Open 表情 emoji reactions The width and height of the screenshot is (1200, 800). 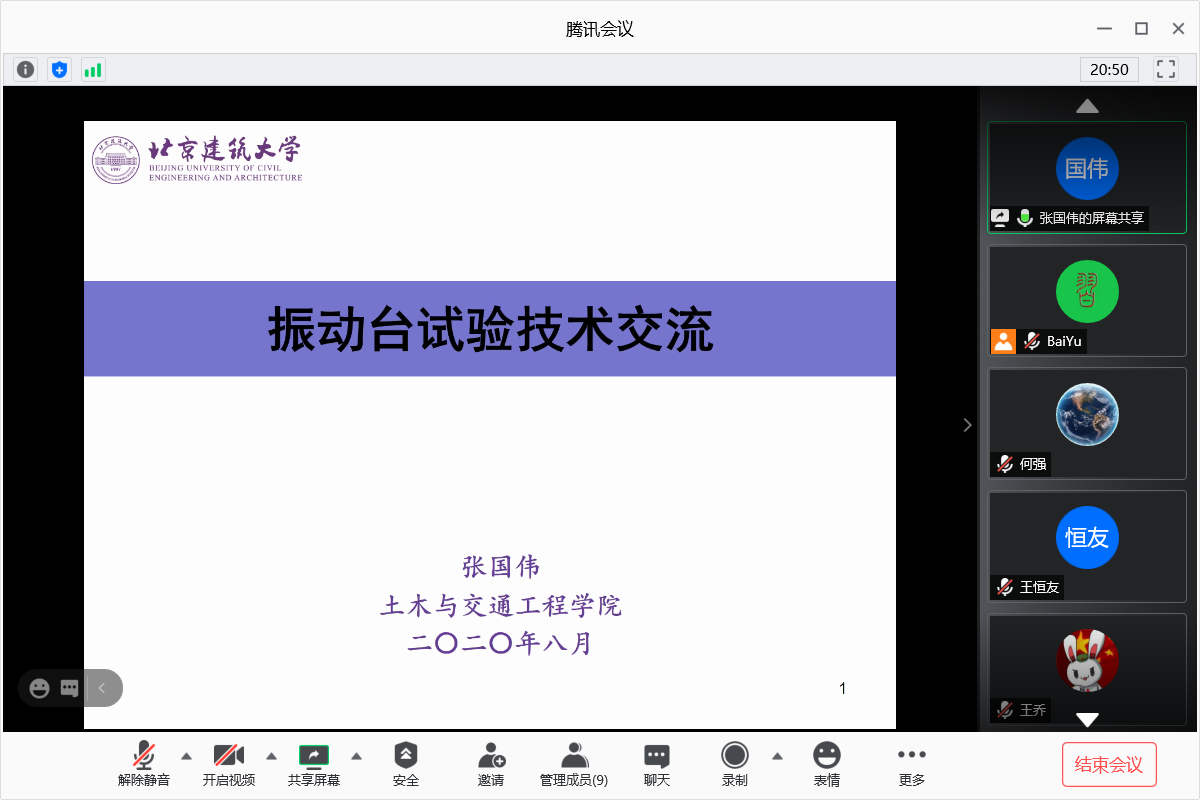click(826, 765)
